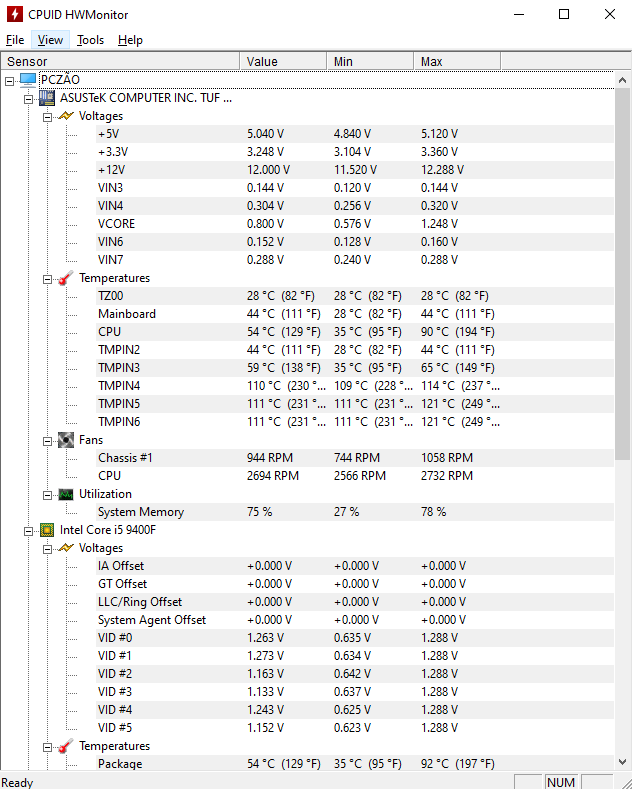Click the Value column header

pyautogui.click(x=283, y=61)
